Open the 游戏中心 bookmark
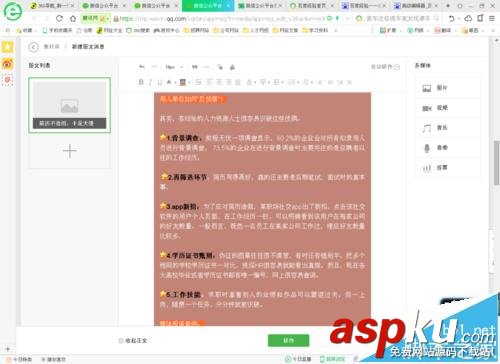This screenshot has height=364, width=500. coord(166,30)
